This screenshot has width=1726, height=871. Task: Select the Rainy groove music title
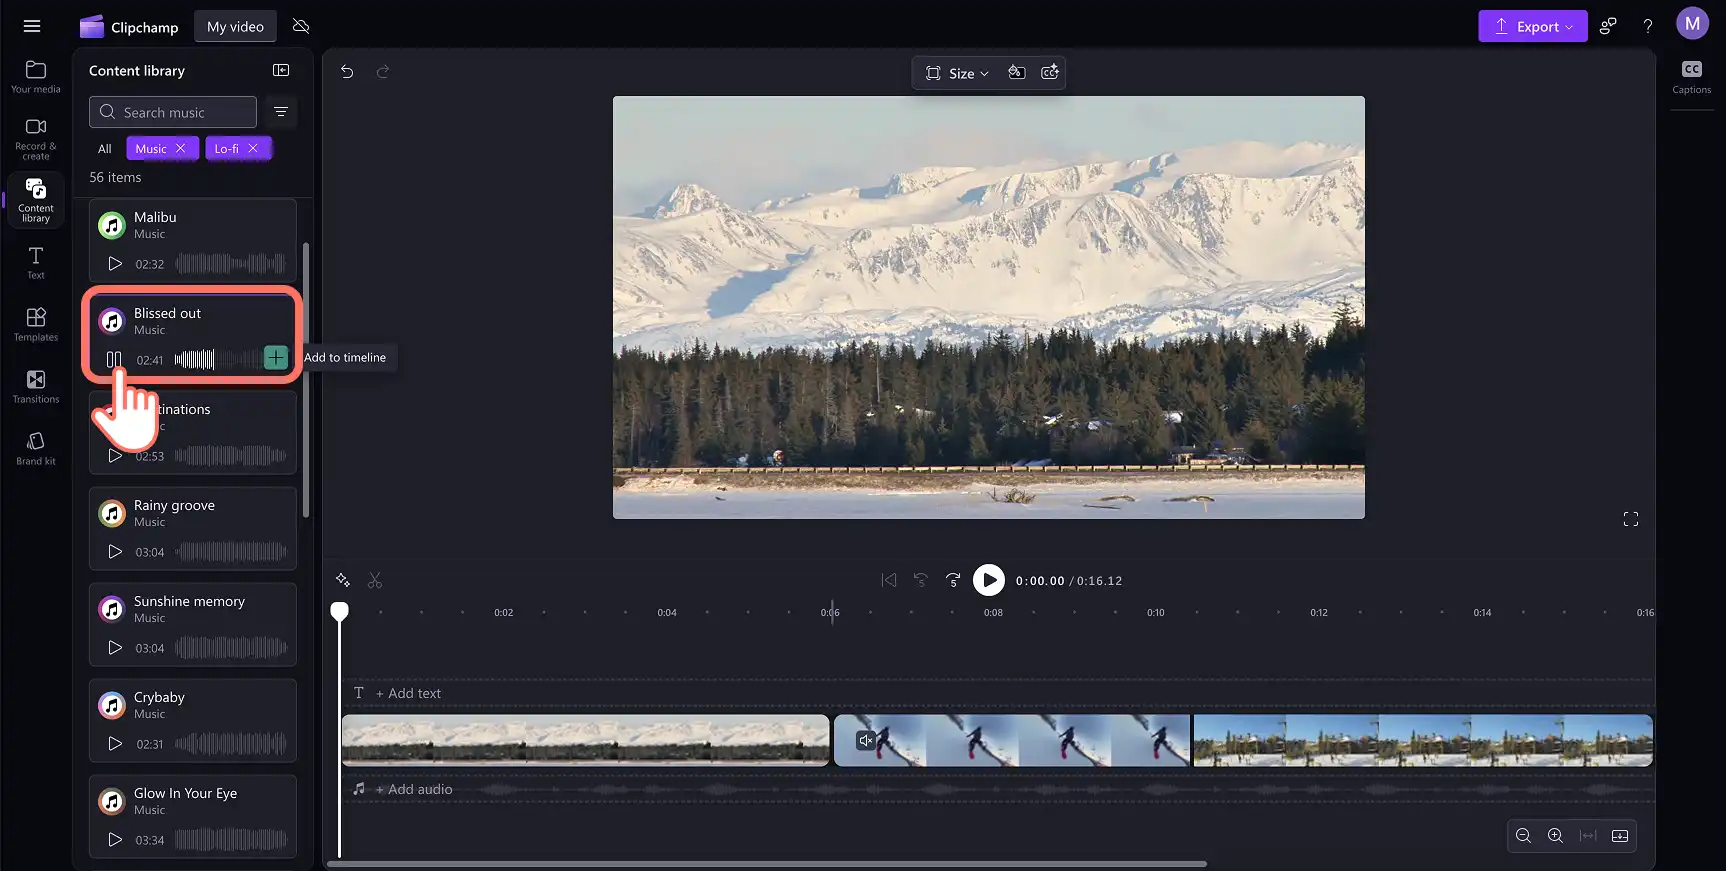[x=174, y=505]
